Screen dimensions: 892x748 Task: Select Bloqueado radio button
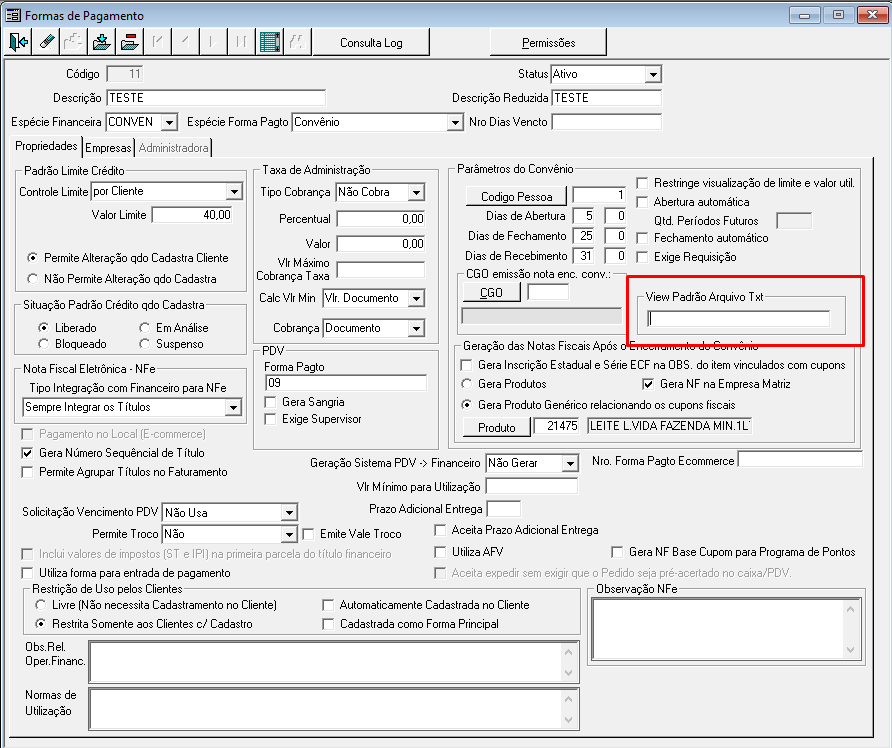[x=43, y=344]
